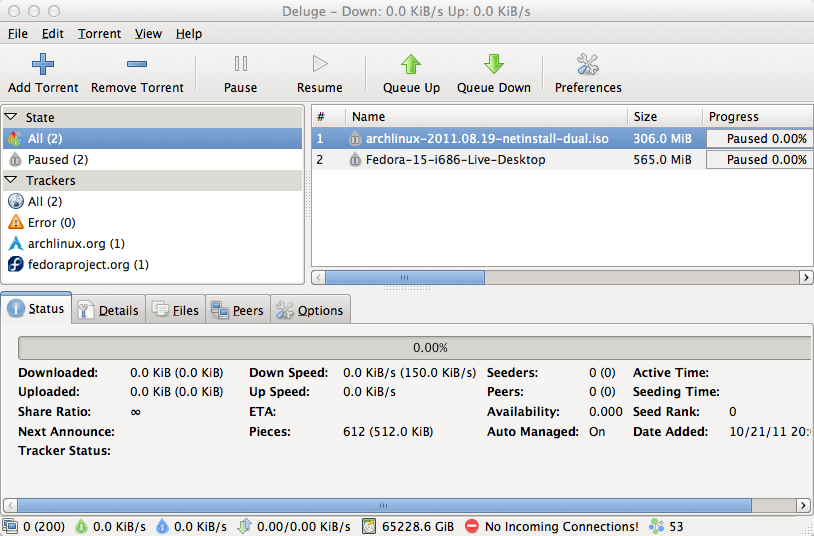
Task: Click the Fedora torrent Paused progress bar
Action: pos(759,159)
